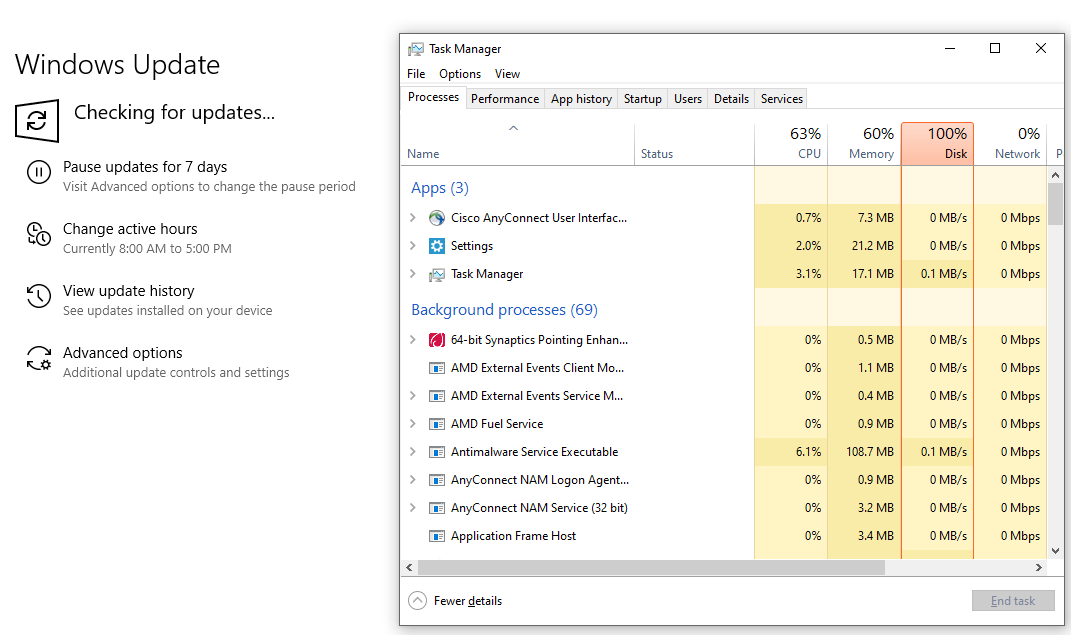The width and height of the screenshot is (1071, 635).
Task: Sort by the Status column header
Action: tap(694, 144)
